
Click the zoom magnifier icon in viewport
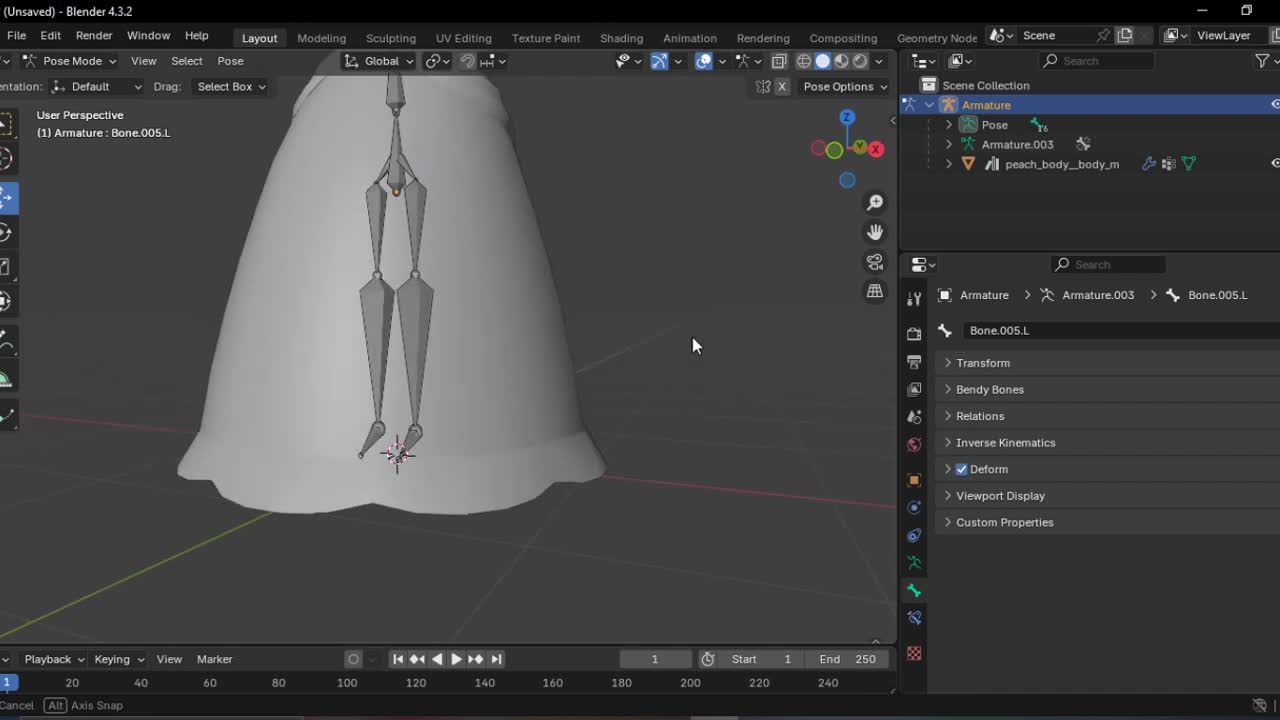[875, 203]
